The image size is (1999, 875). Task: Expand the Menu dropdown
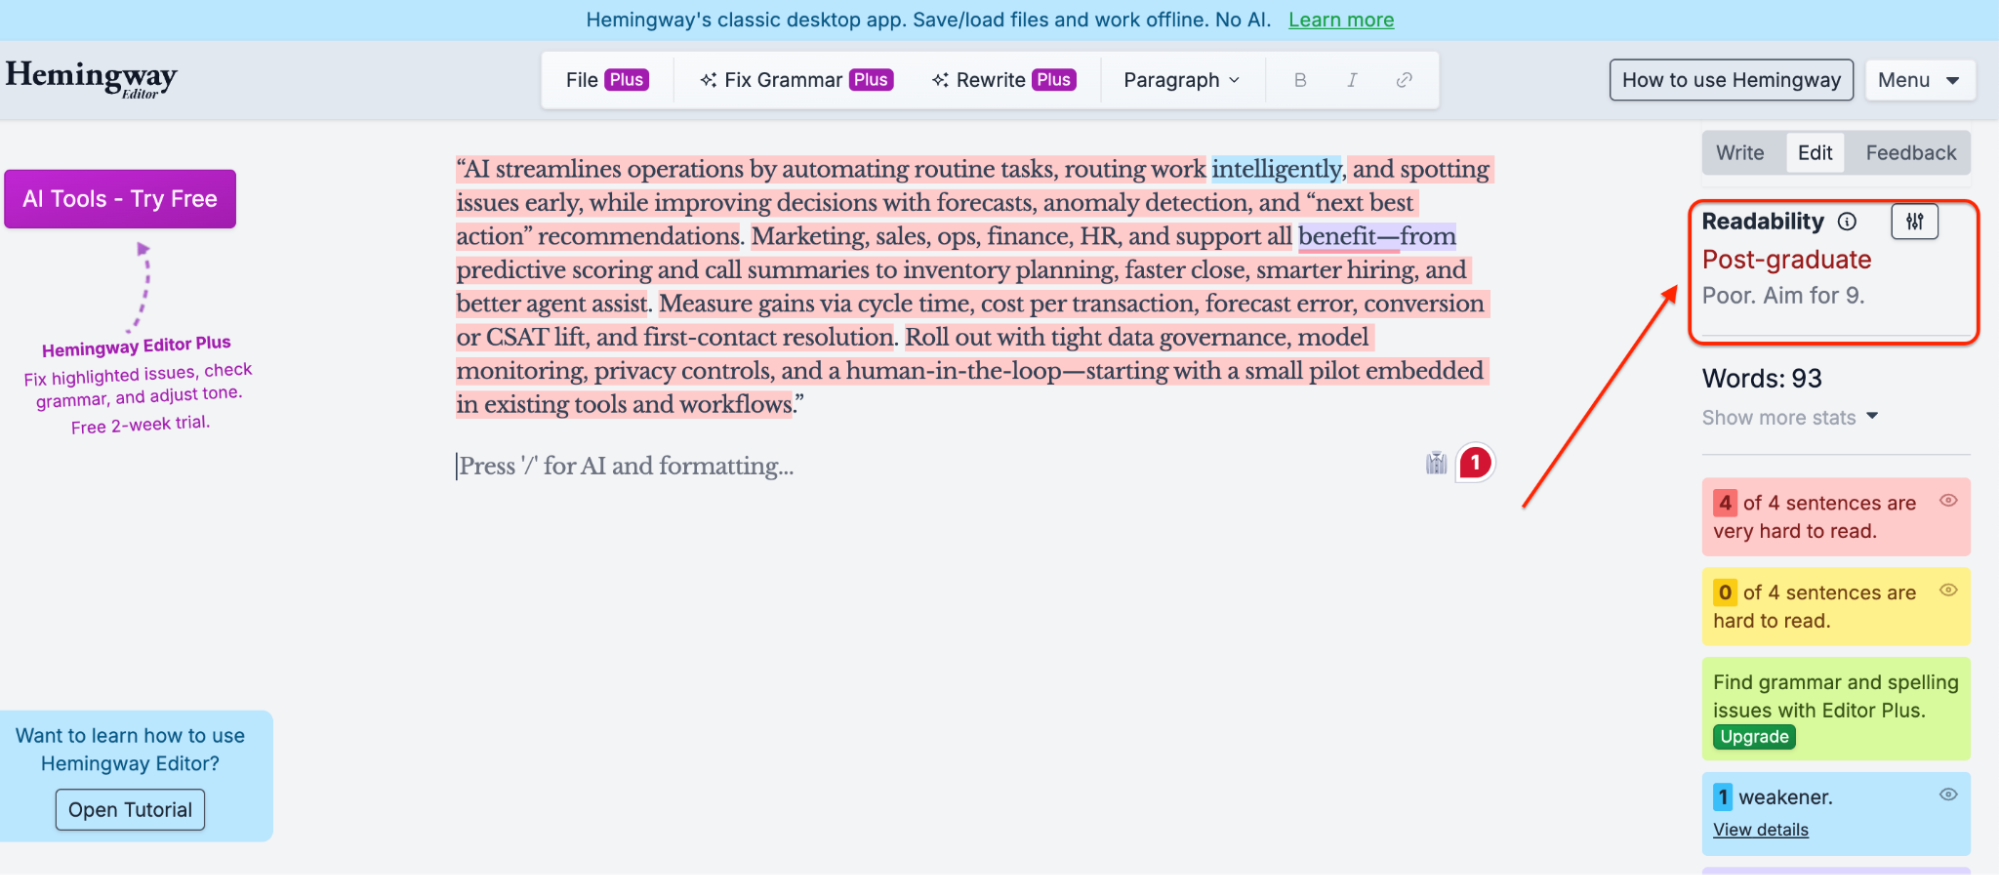pos(1919,80)
